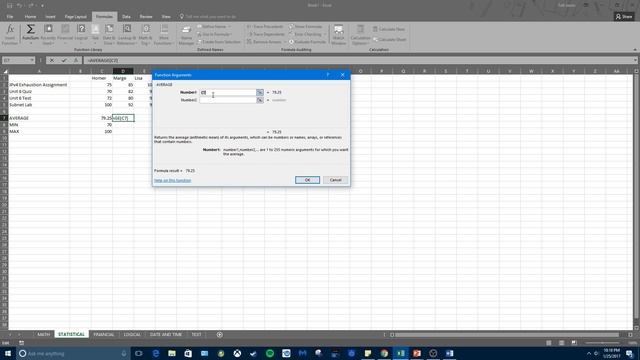The height and width of the screenshot is (360, 640).
Task: Click the Number2 input field
Action: [x=228, y=100]
